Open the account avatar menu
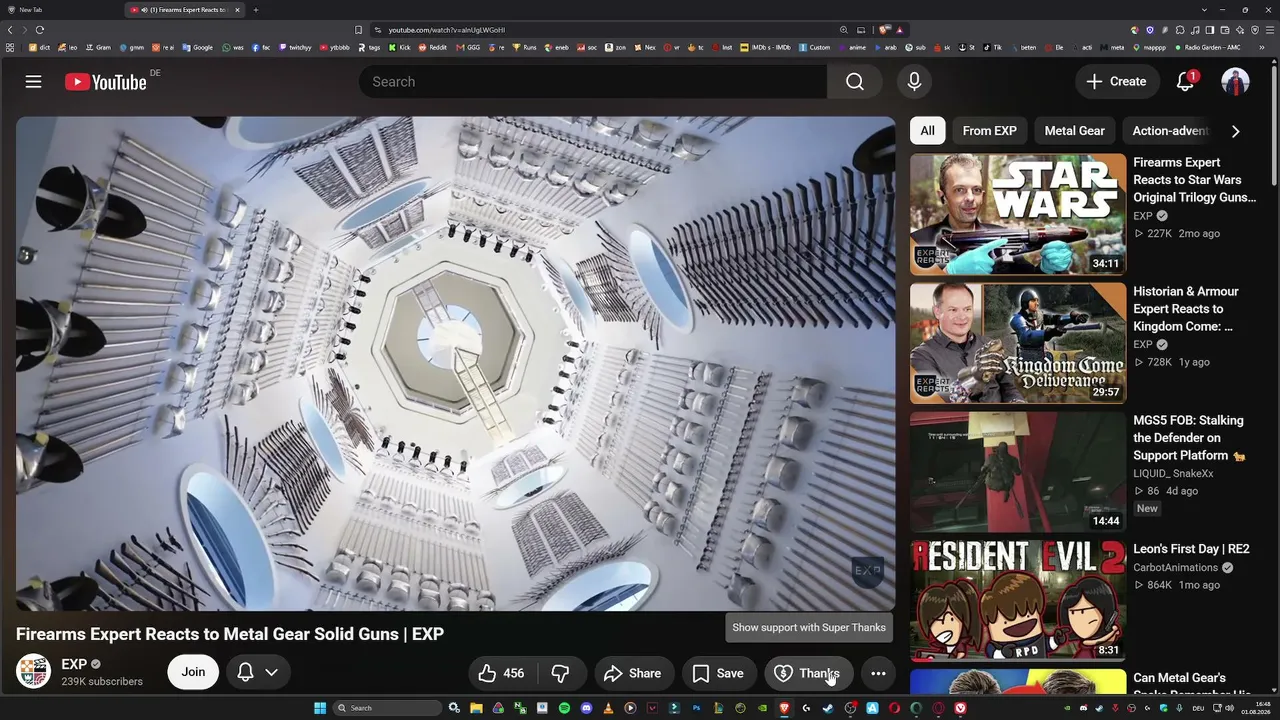 (x=1235, y=82)
